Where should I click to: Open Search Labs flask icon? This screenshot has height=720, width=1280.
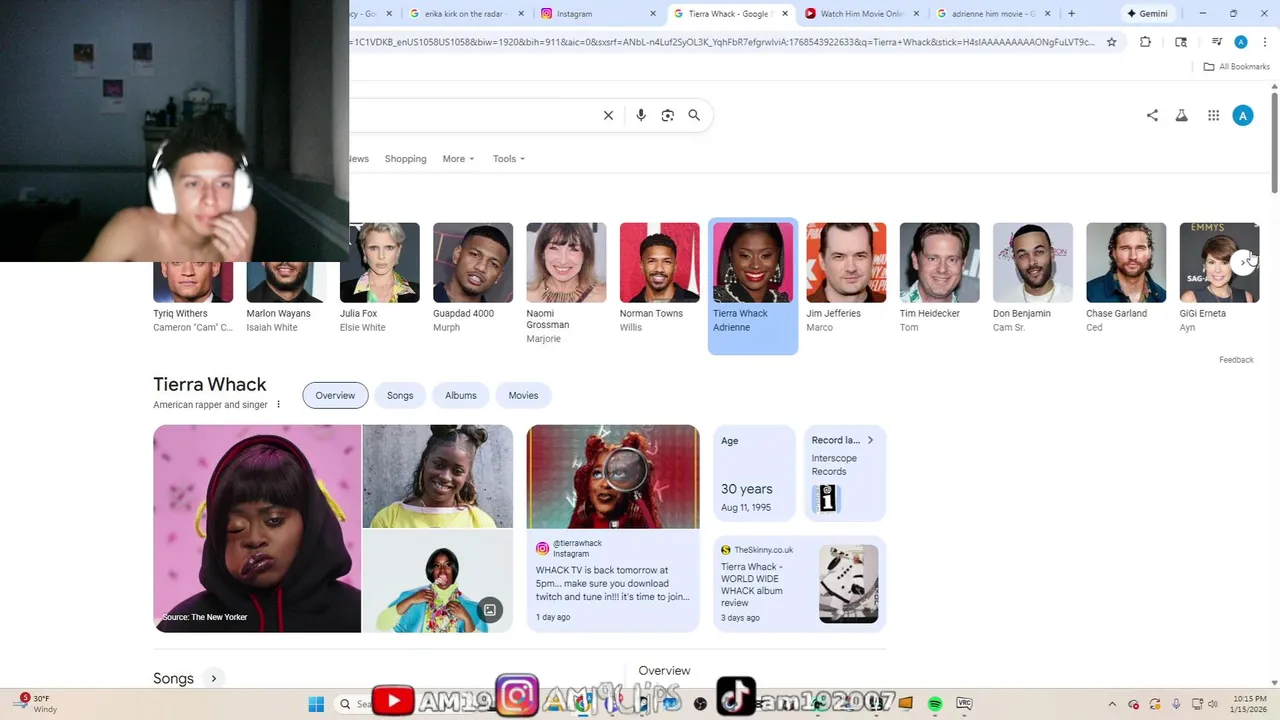[1181, 115]
